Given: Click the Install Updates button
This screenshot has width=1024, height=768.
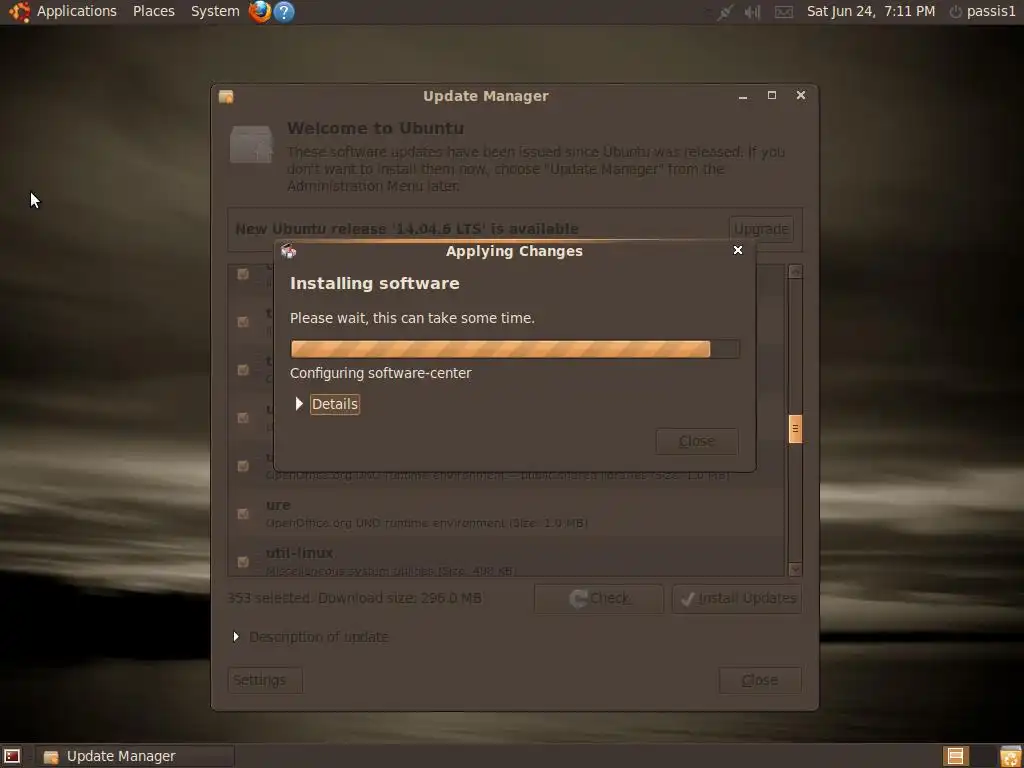Looking at the screenshot, I should [x=737, y=598].
